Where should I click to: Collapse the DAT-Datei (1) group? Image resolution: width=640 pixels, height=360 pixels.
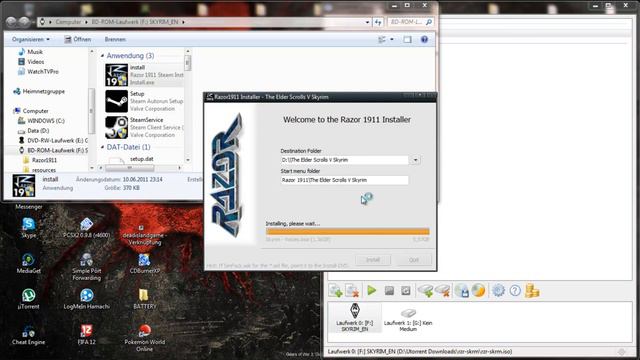[102, 147]
